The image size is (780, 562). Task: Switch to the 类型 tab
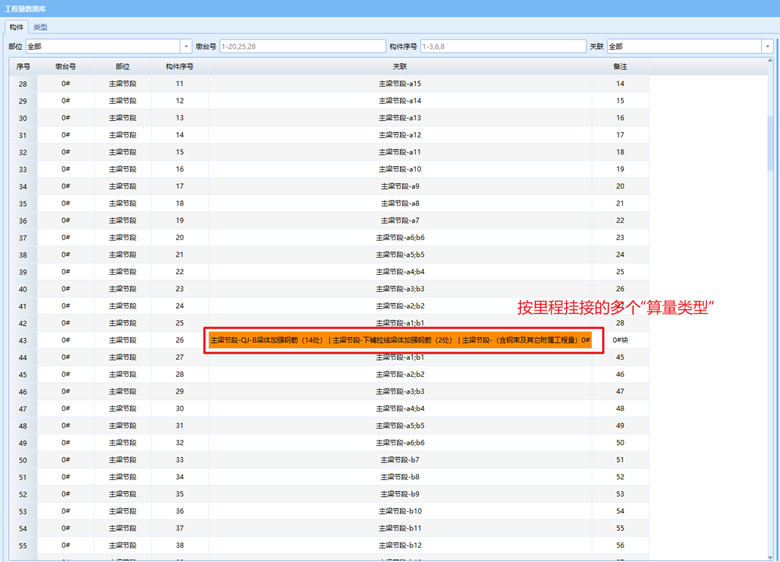coord(40,27)
